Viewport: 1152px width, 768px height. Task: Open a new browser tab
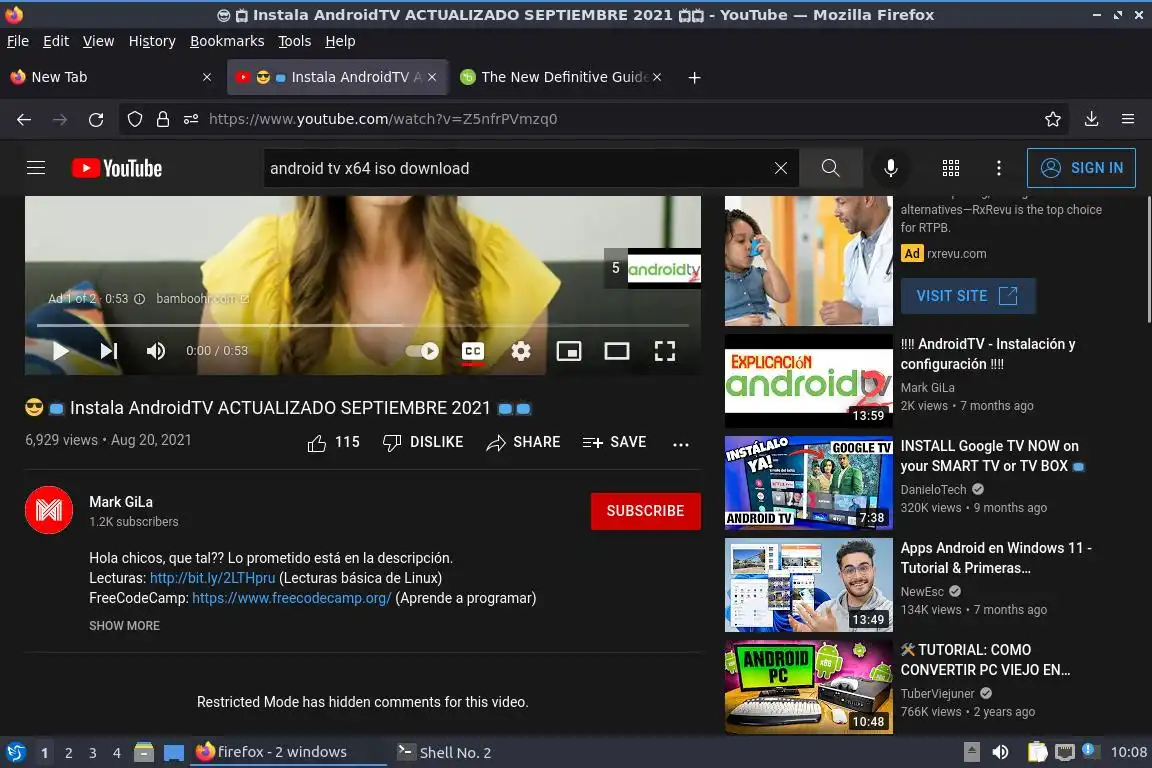[x=694, y=77]
